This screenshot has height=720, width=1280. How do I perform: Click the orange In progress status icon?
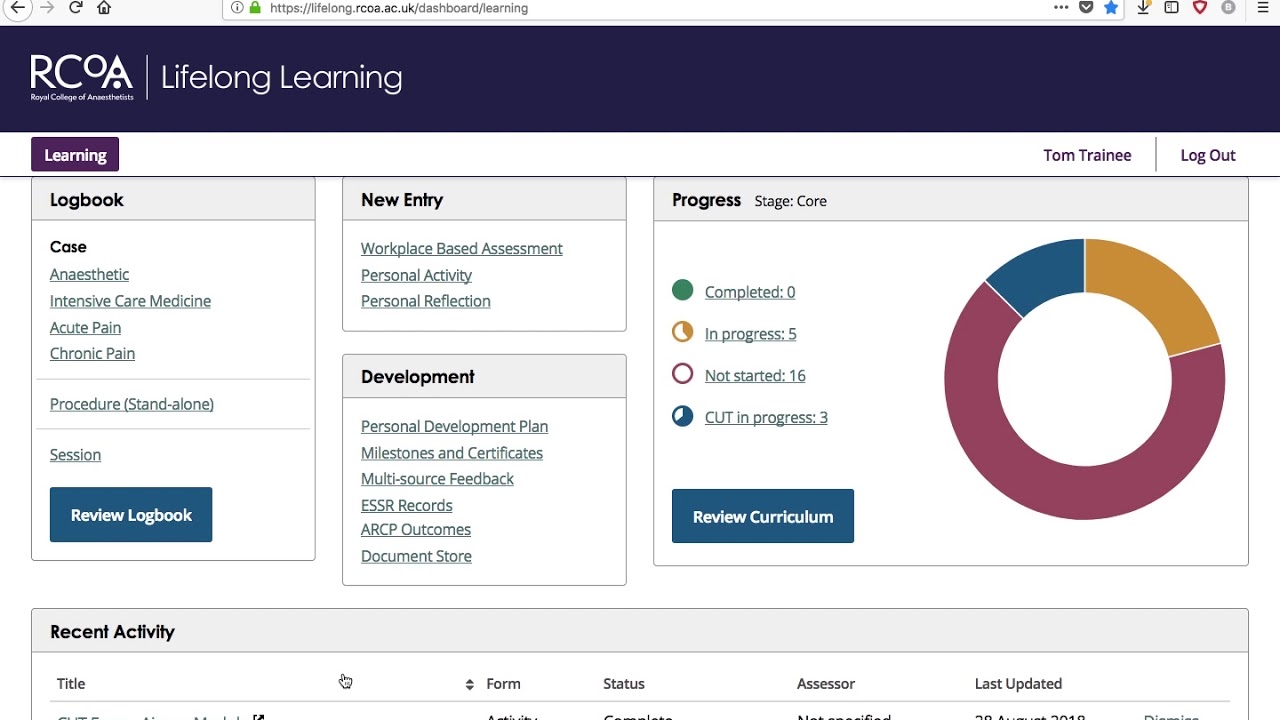683,332
